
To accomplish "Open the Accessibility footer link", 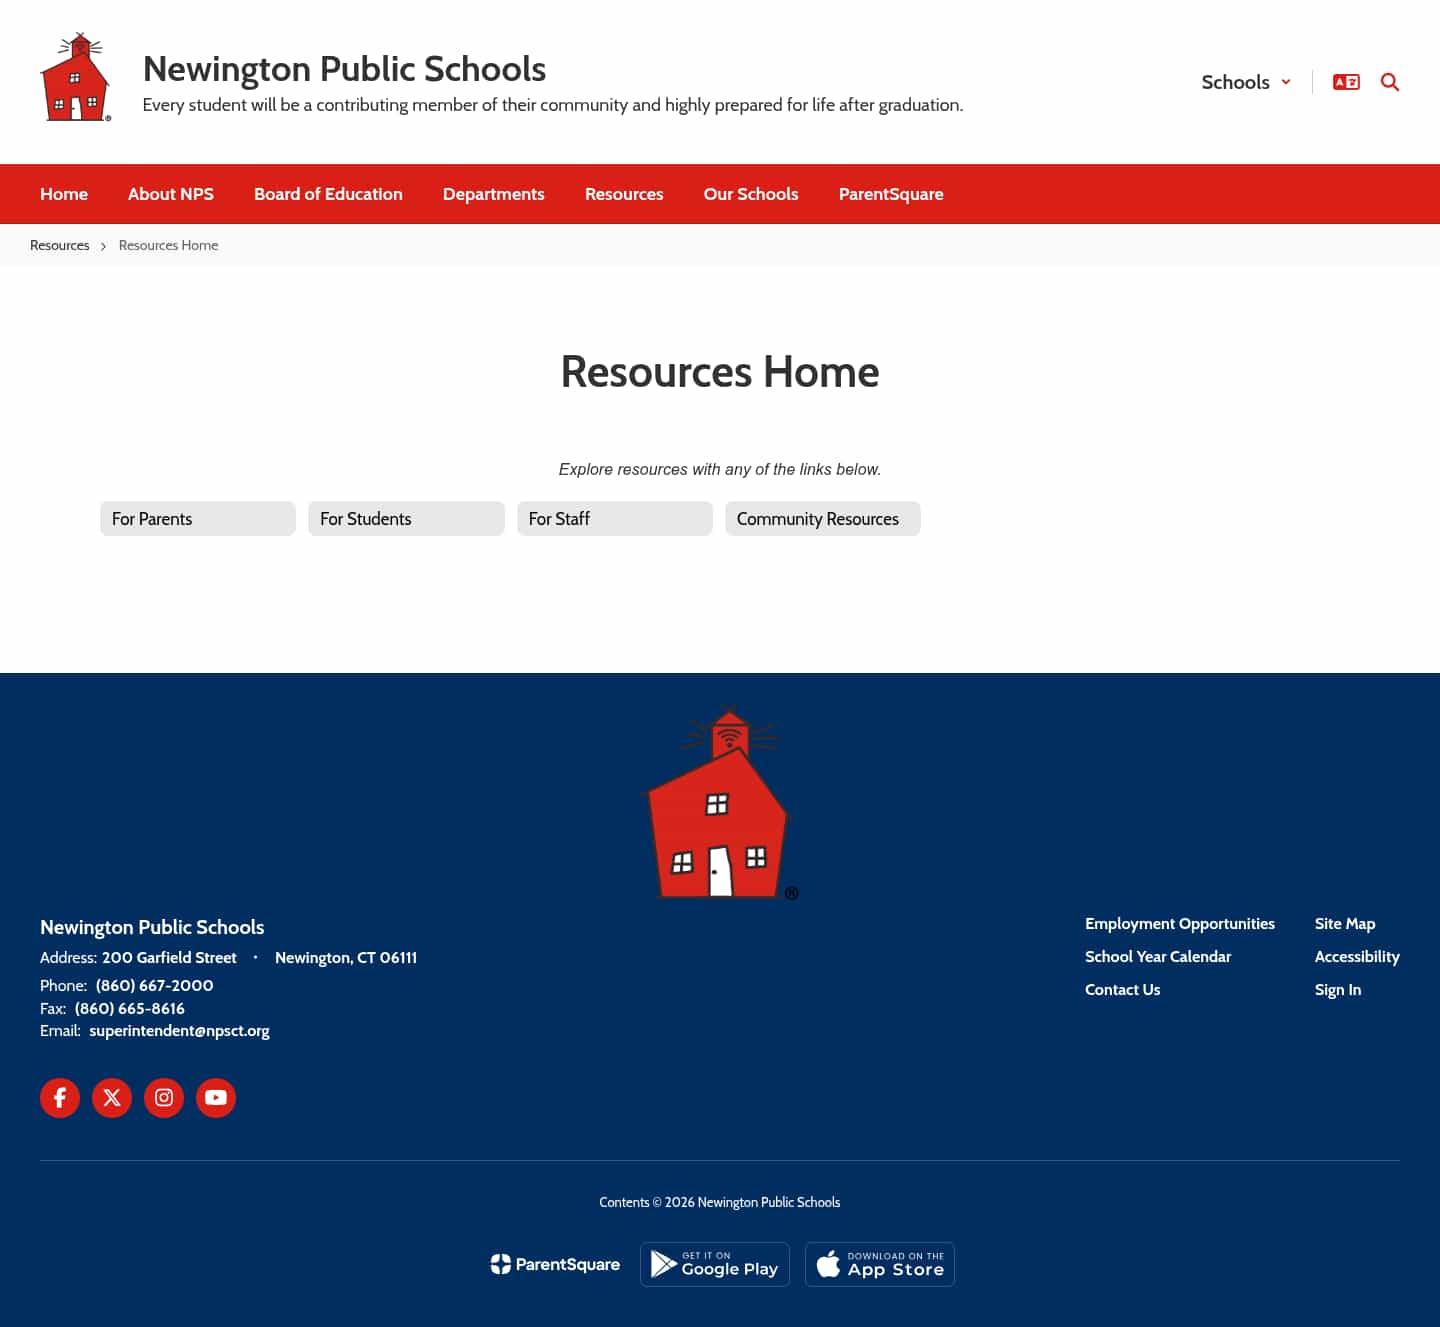I will pos(1357,957).
